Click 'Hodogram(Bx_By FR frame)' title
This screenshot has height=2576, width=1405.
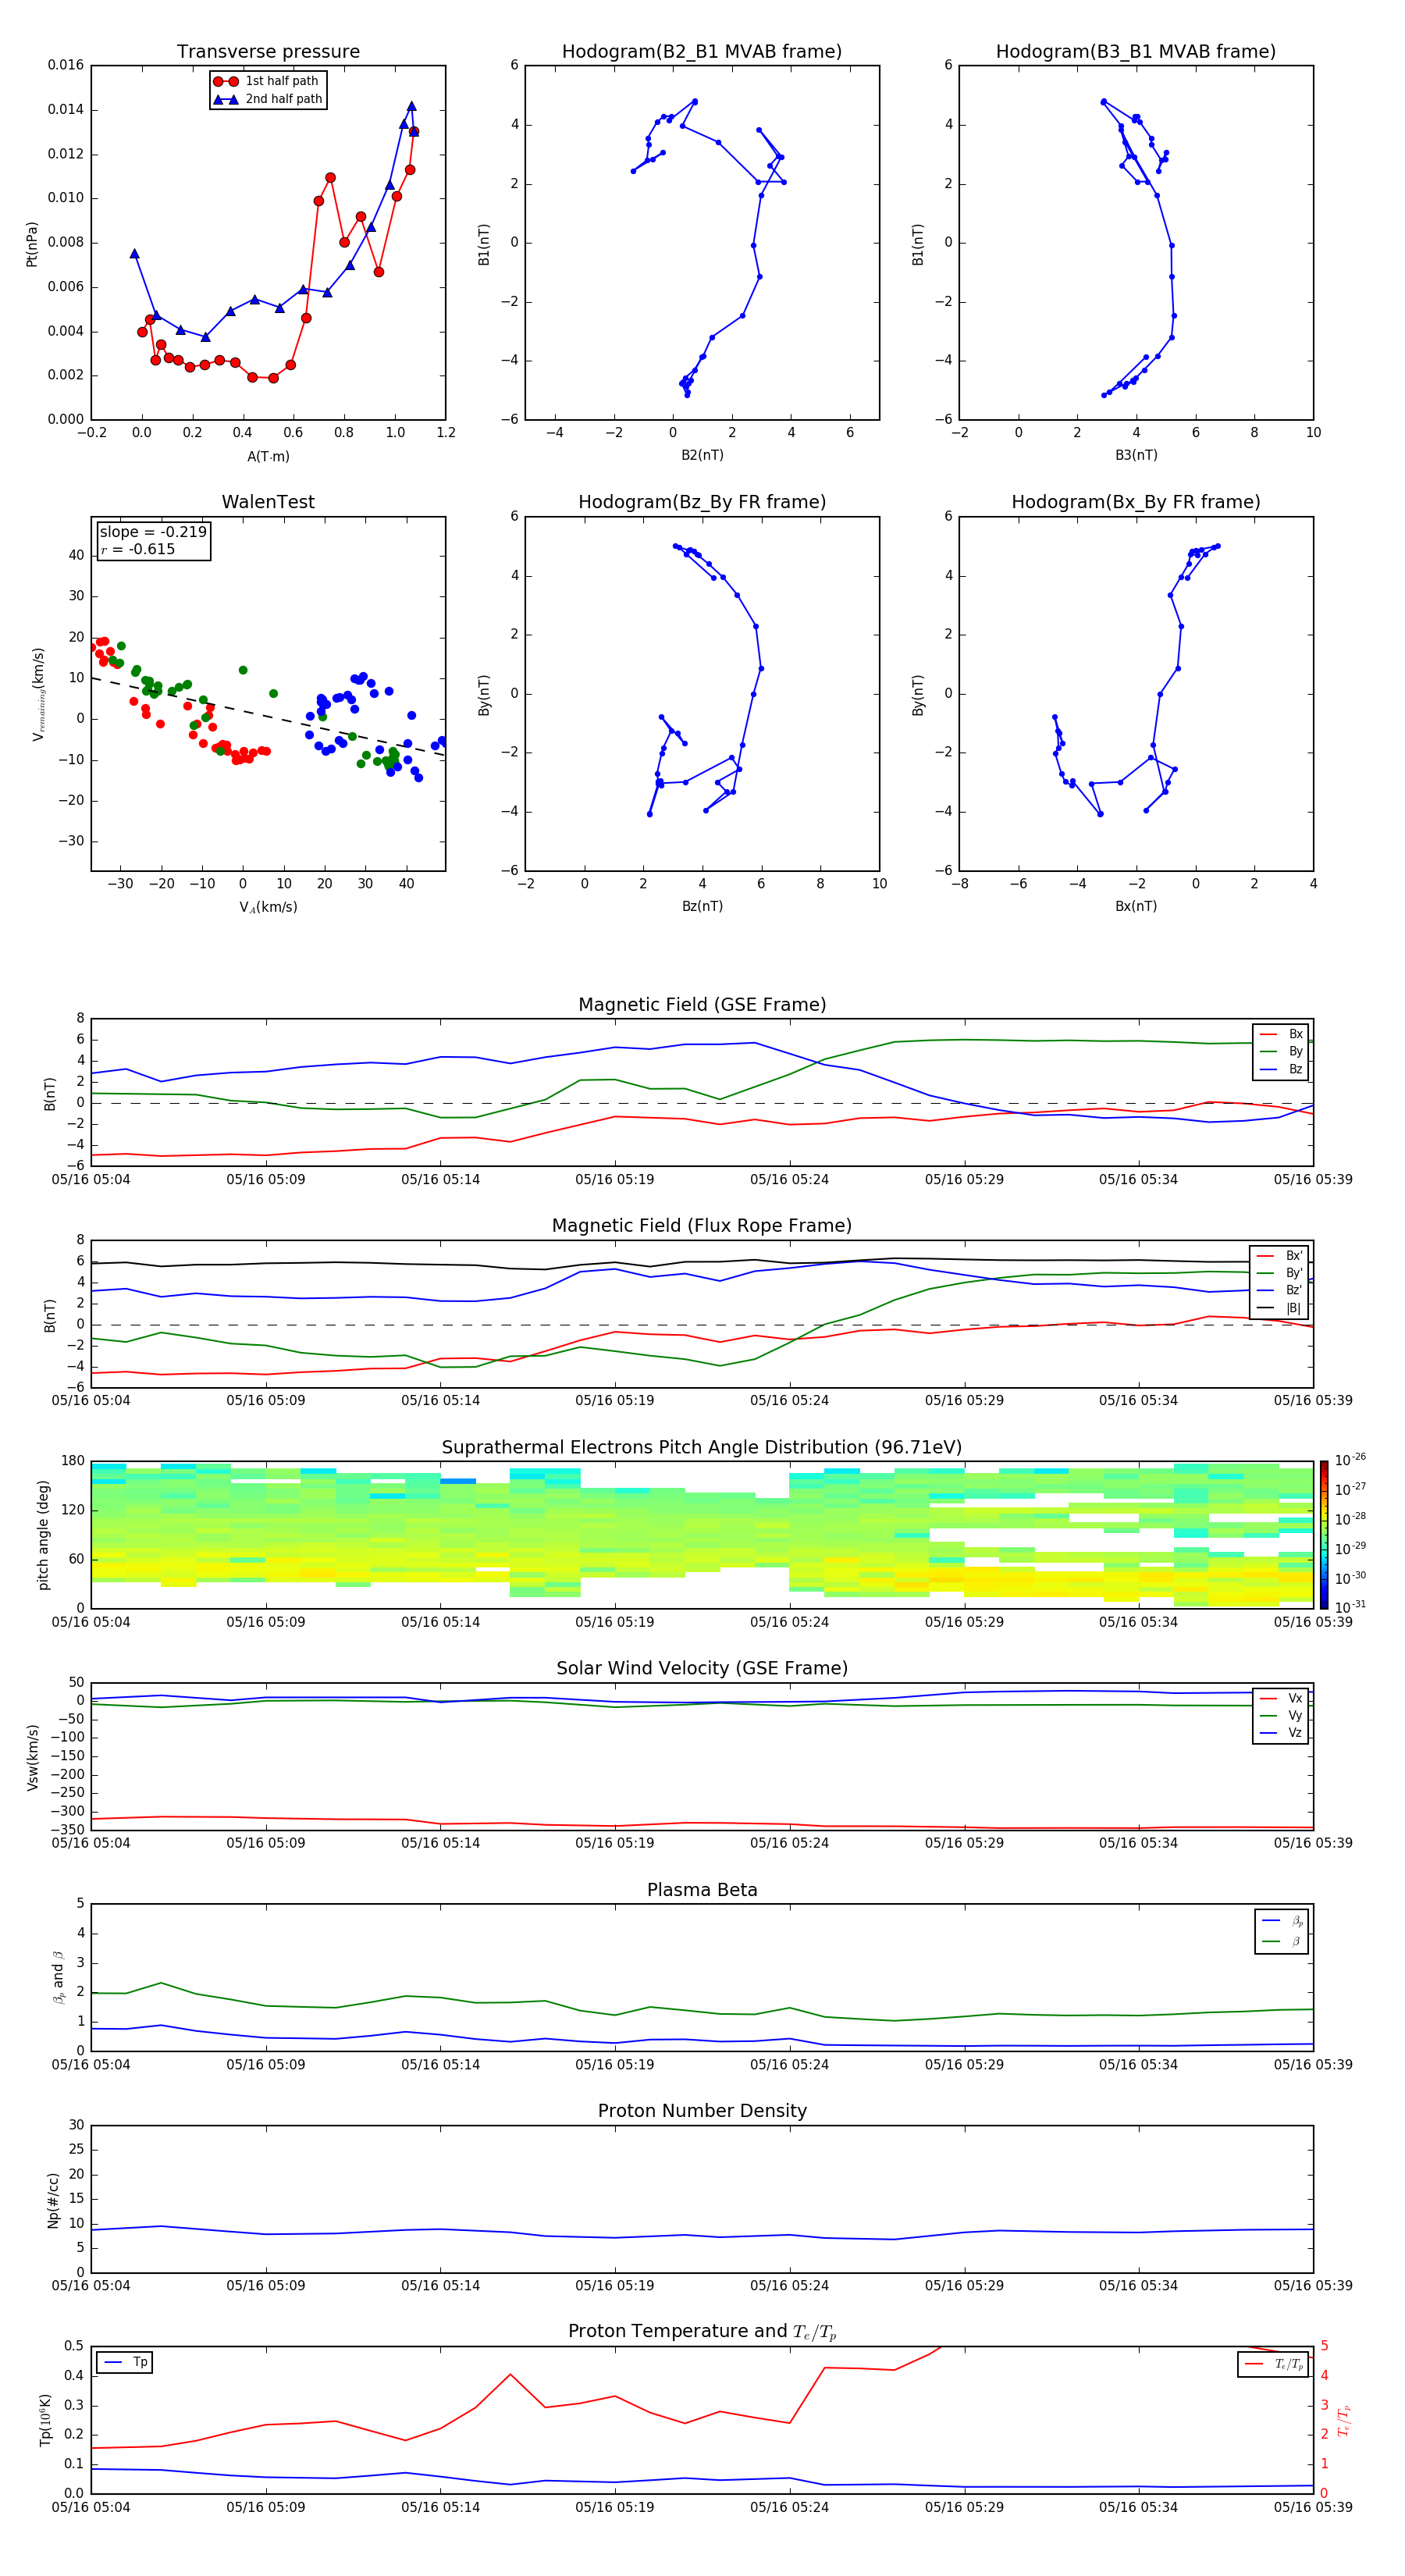click(1136, 502)
